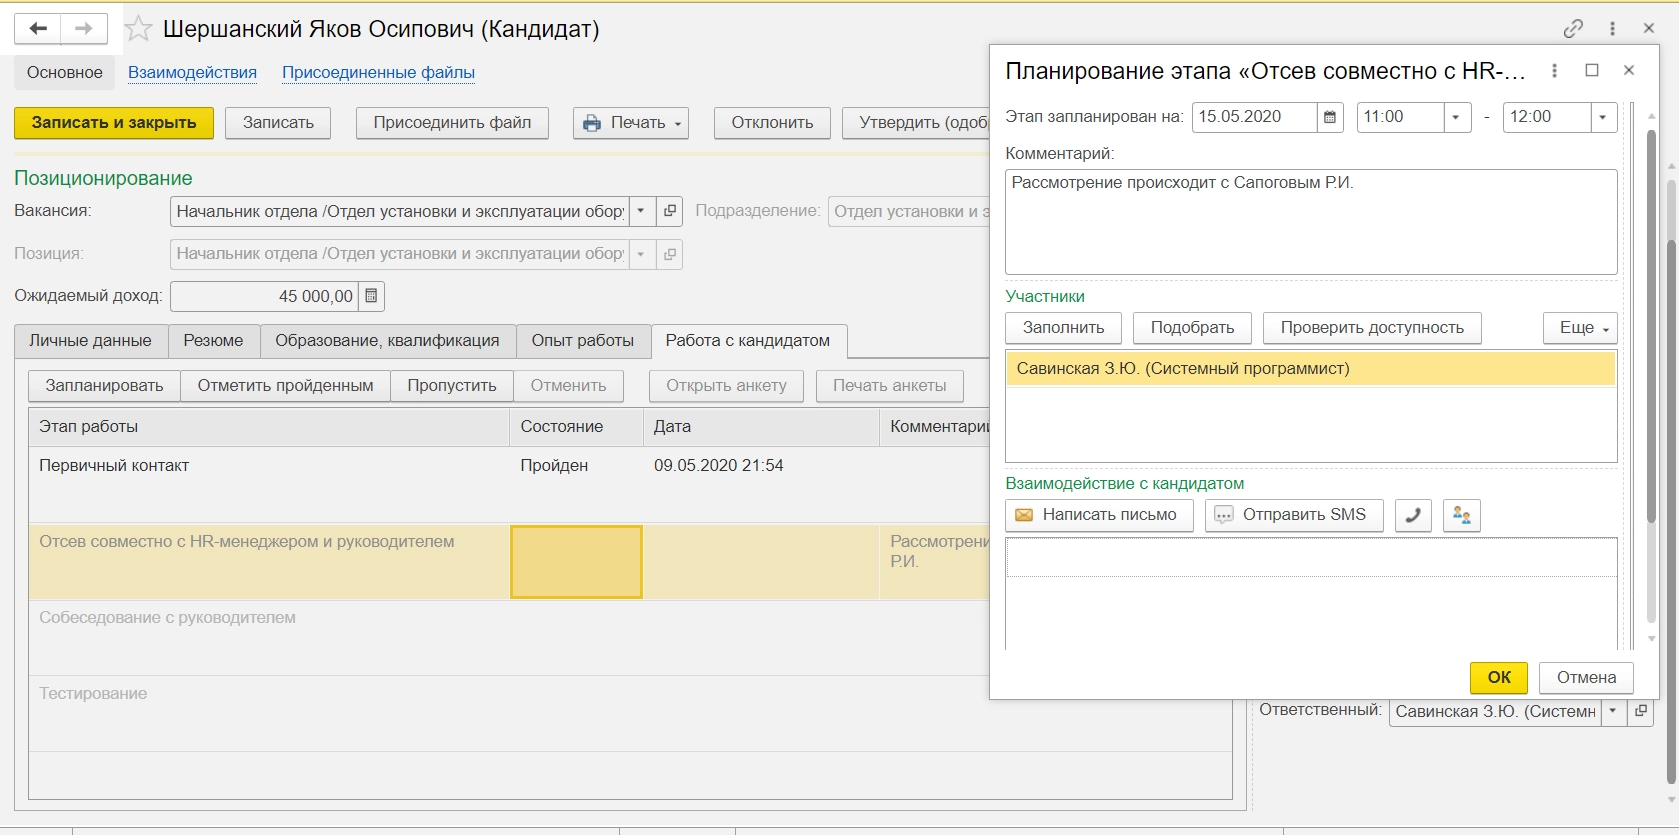The height and width of the screenshot is (835, 1679).
Task: Expand the start time 11:00 dropdown
Action: coord(1456,117)
